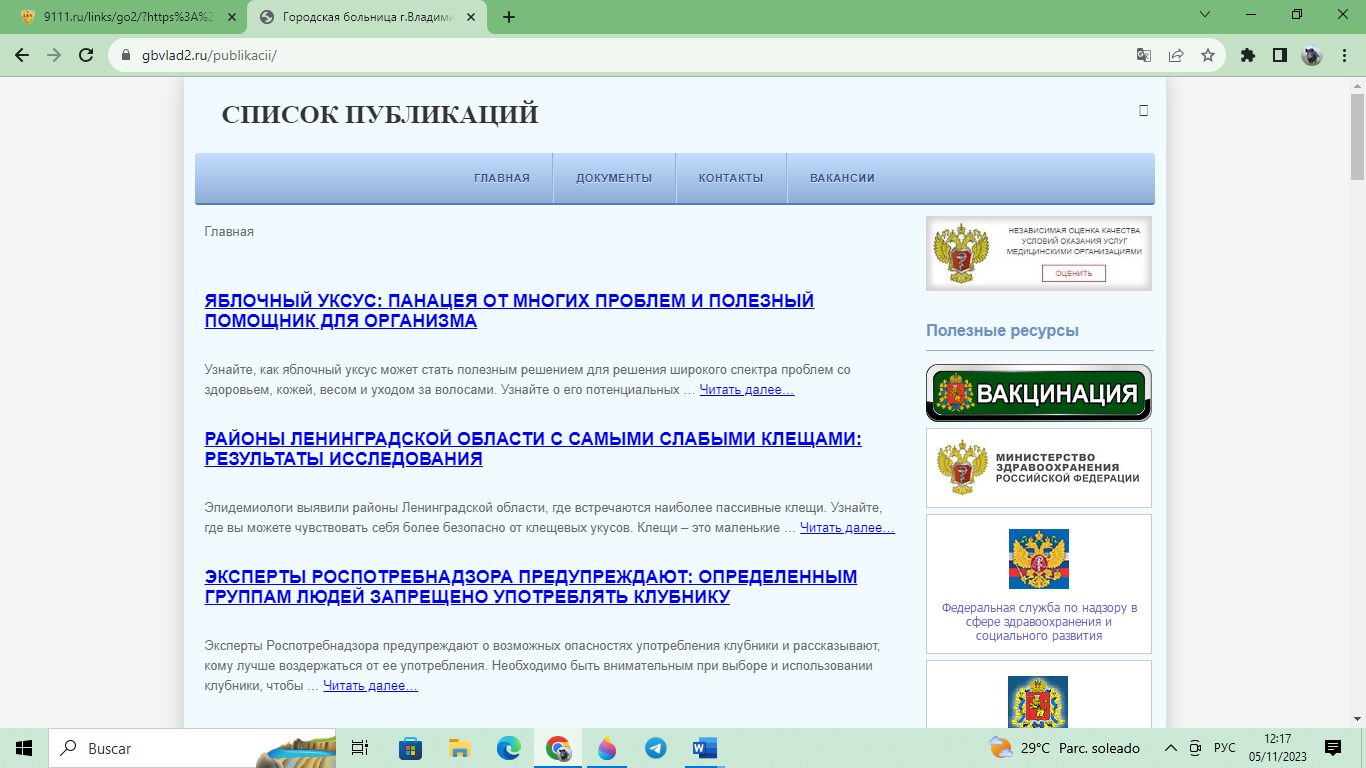Viewport: 1366px width, 768px height.
Task: Click the Share this page icon
Action: tap(1176, 55)
